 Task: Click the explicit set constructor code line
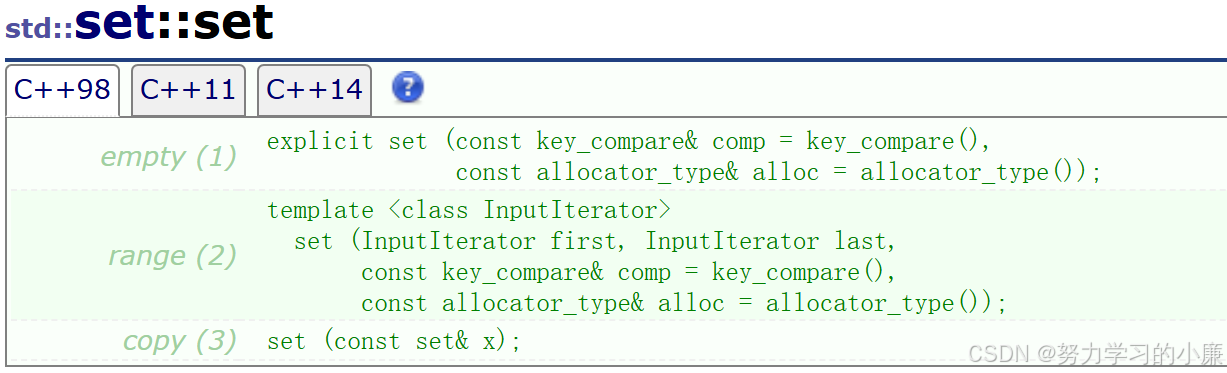pos(629,141)
